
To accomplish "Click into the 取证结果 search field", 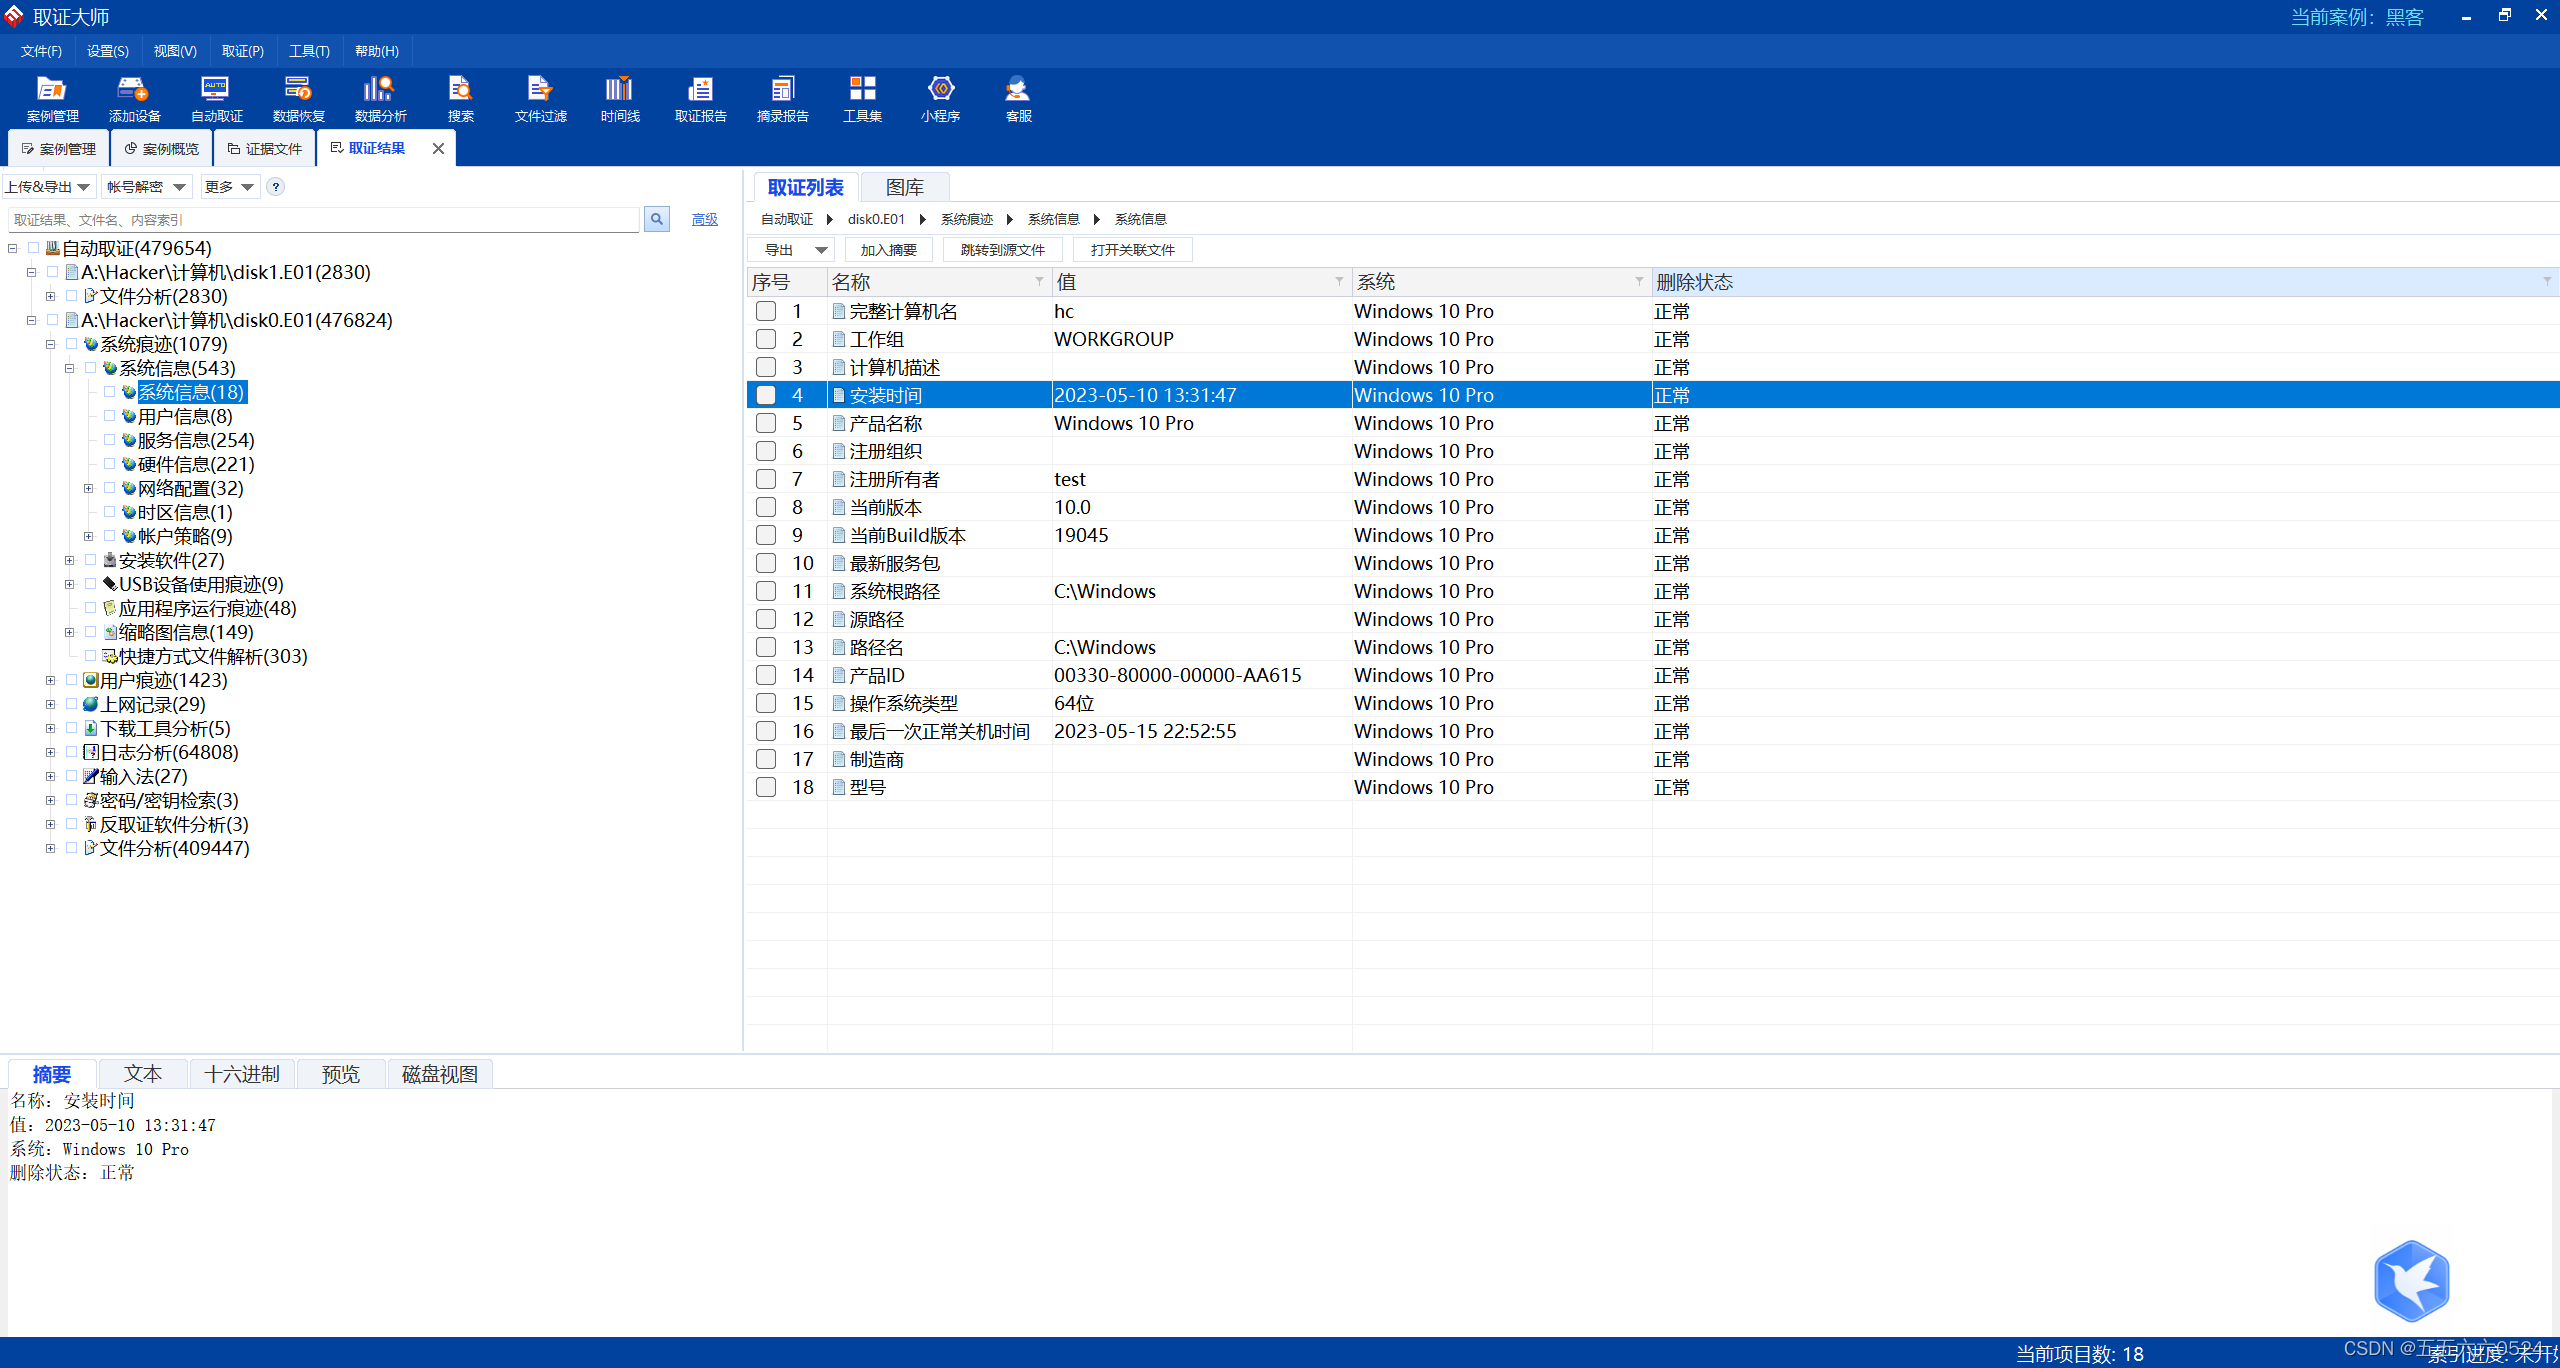I will click(322, 220).
